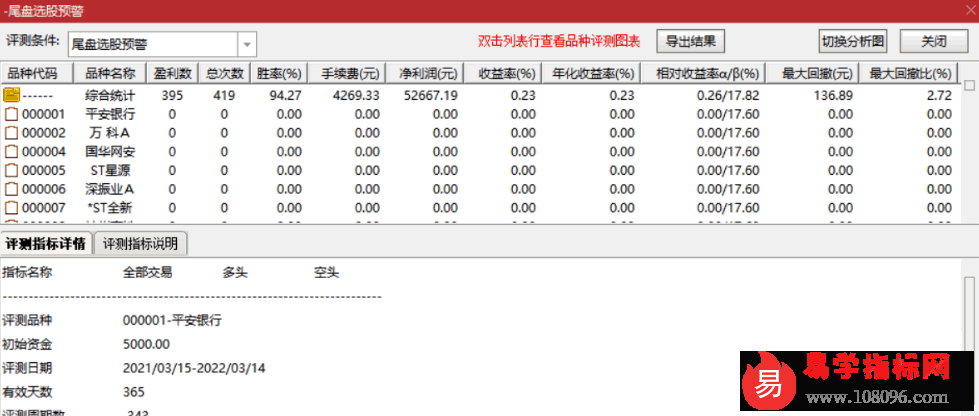The width and height of the screenshot is (979, 416).
Task: Click the 最大回撤比(%) column header
Action: click(910, 74)
